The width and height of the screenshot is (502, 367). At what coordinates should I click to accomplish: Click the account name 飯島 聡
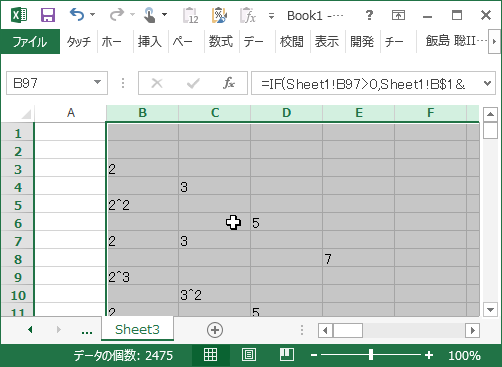tap(455, 41)
